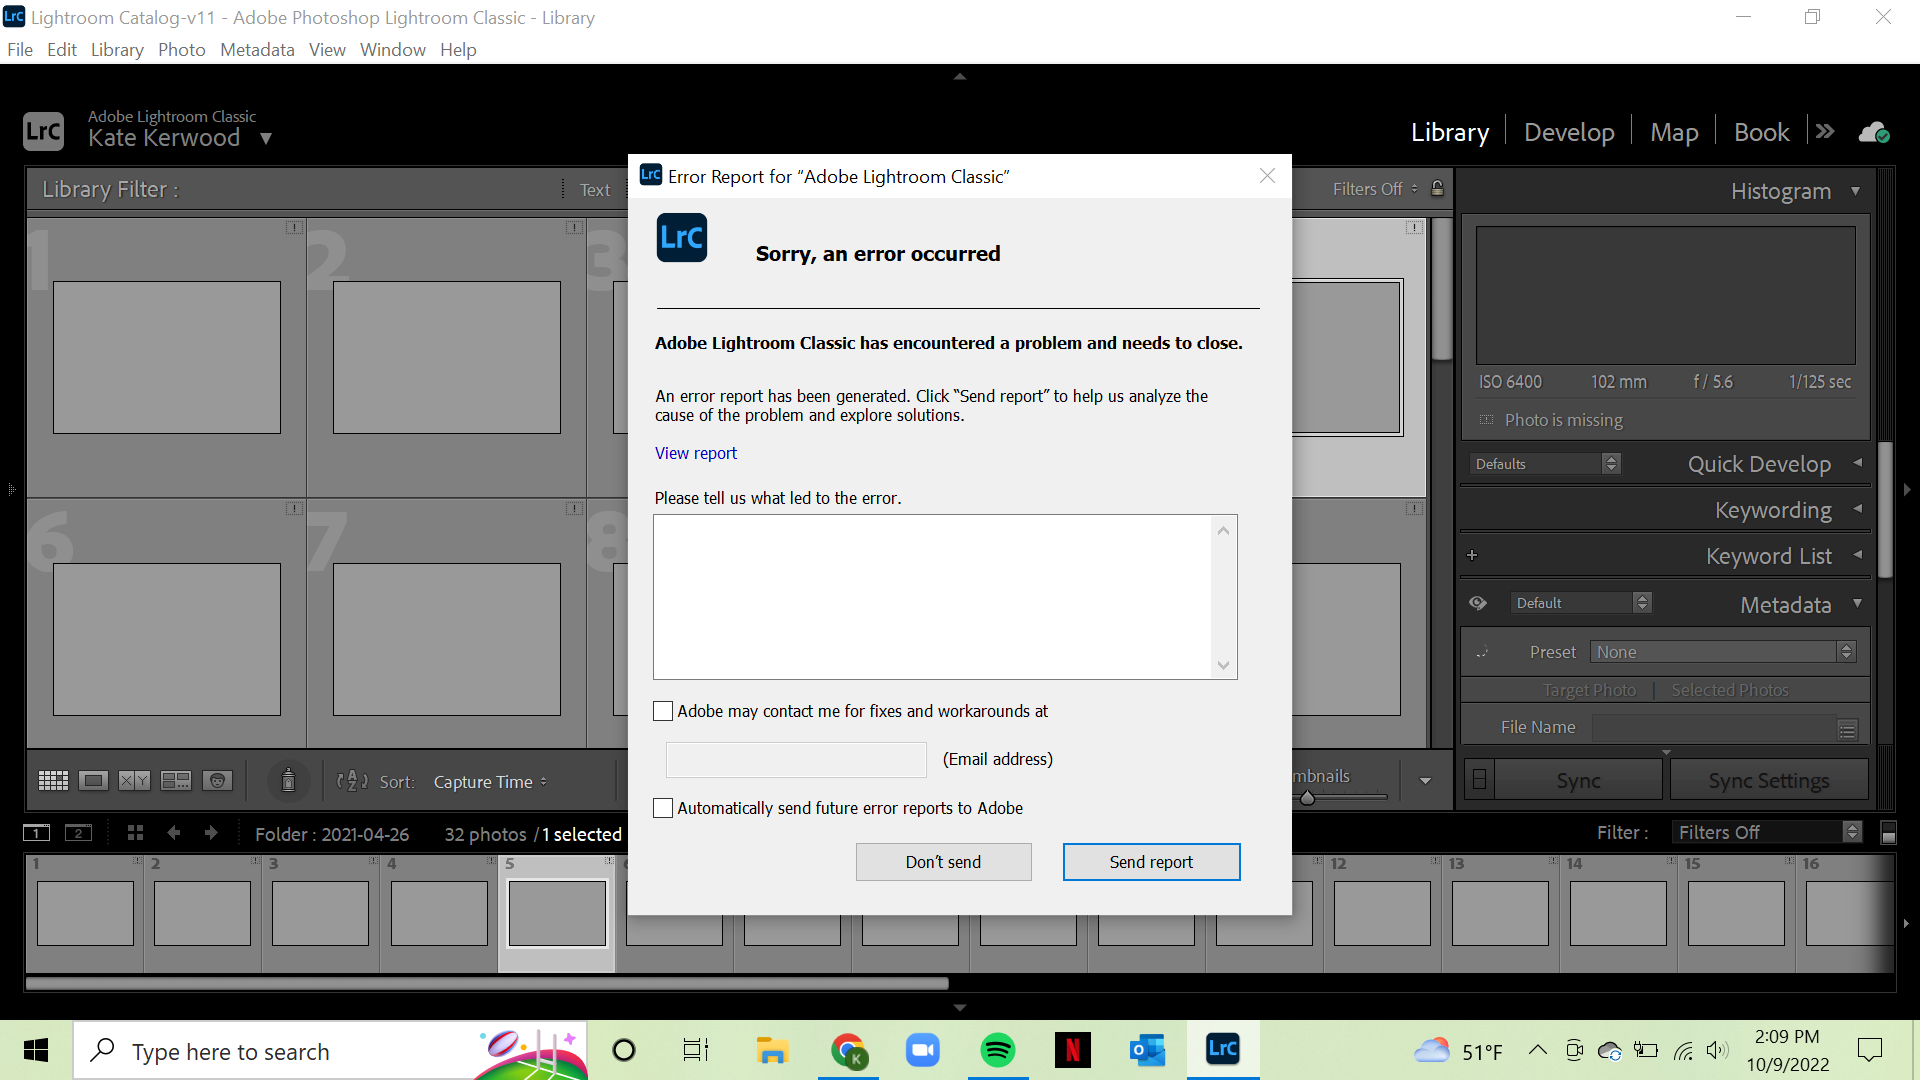Click the thumbnails size slider handle
Screen dimensions: 1920x1080
[1307, 798]
